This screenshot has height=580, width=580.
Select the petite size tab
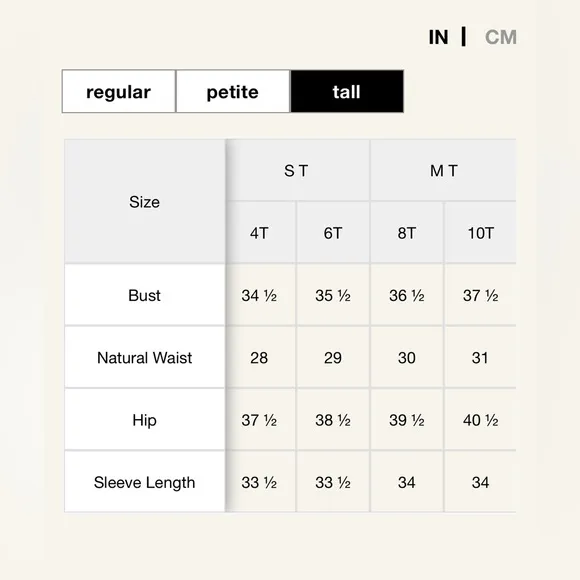[233, 91]
